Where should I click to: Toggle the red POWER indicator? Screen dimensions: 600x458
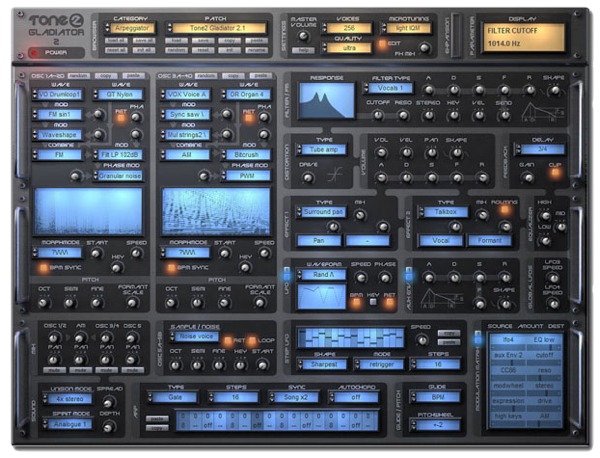point(34,52)
